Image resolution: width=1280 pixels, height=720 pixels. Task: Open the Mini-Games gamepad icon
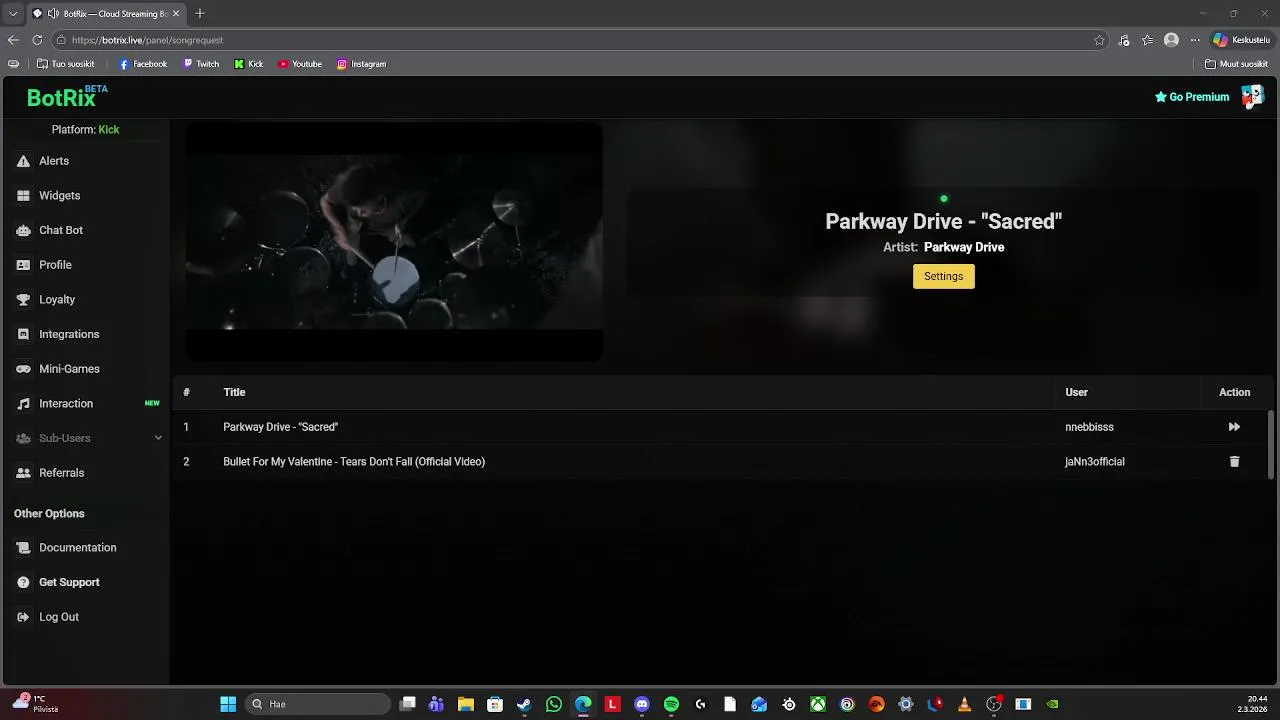click(x=23, y=369)
